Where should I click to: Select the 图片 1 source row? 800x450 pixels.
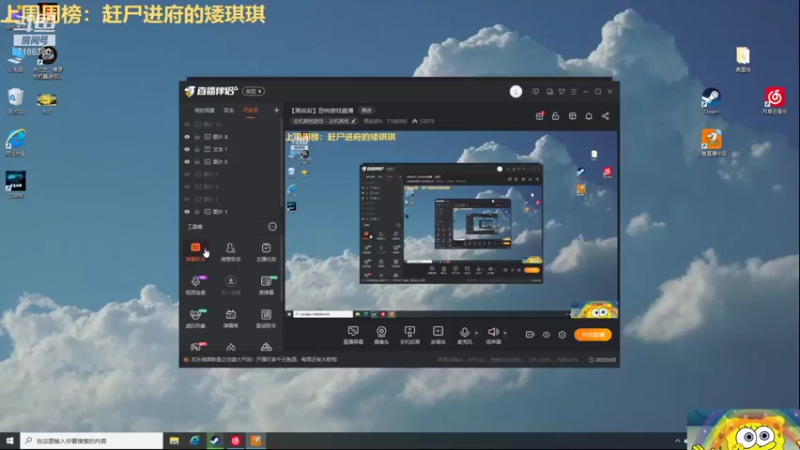[x=231, y=211]
